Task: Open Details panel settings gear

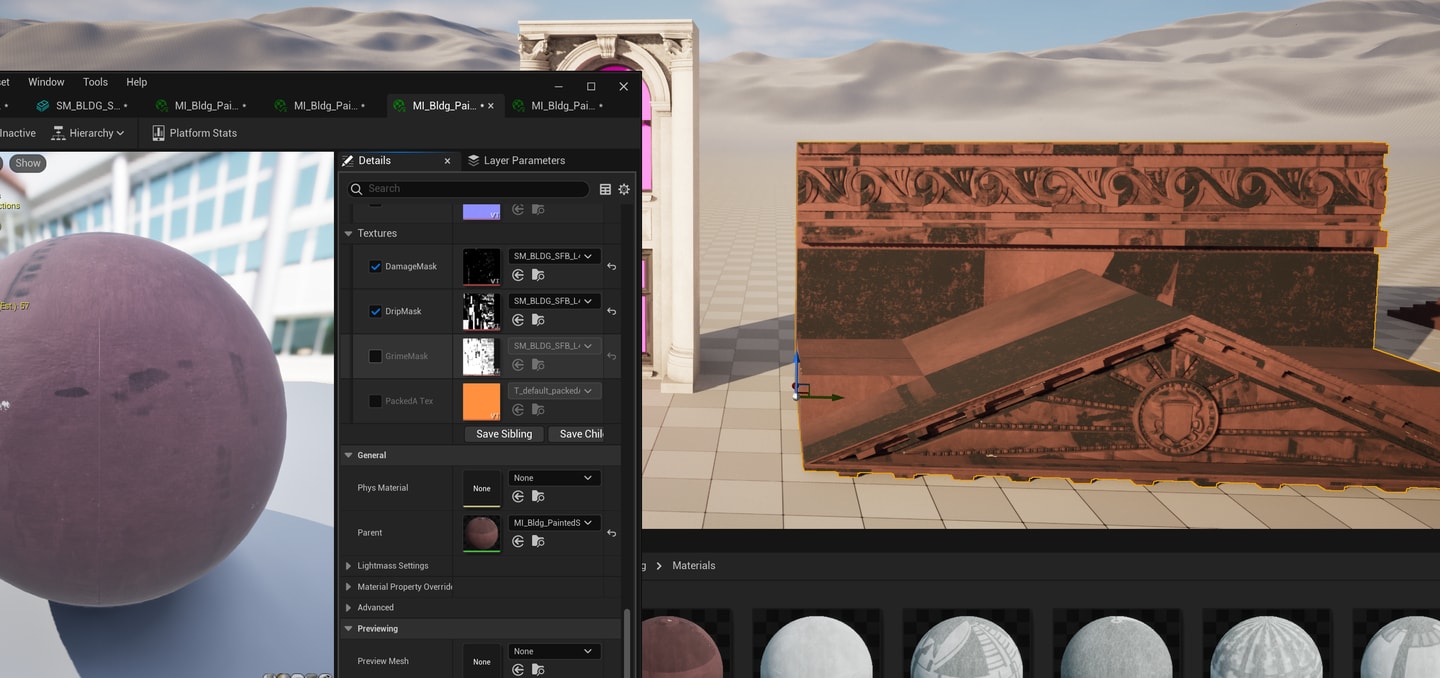Action: tap(624, 189)
